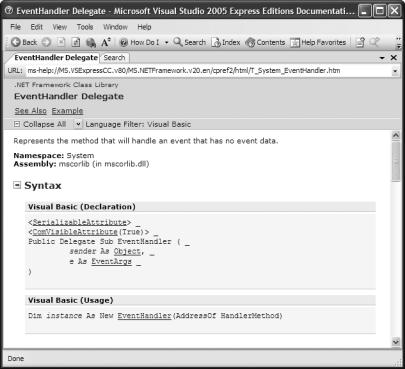
Task: Click the Visual Basic (Declaration) heading
Action: coord(82,207)
